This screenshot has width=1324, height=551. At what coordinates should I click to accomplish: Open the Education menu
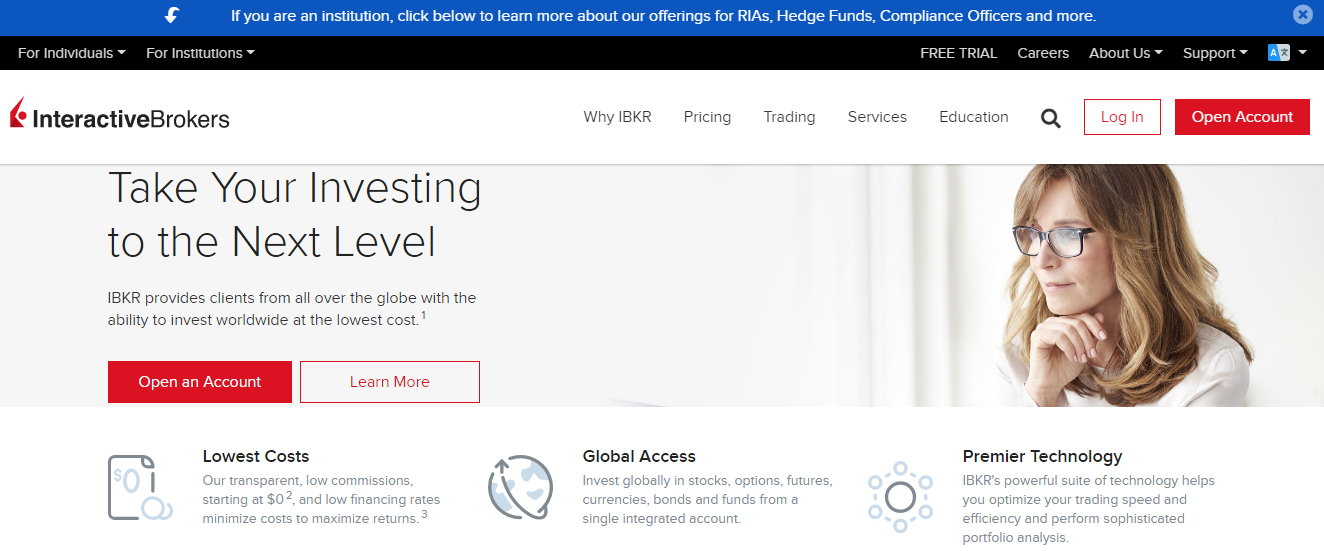pyautogui.click(x=973, y=117)
